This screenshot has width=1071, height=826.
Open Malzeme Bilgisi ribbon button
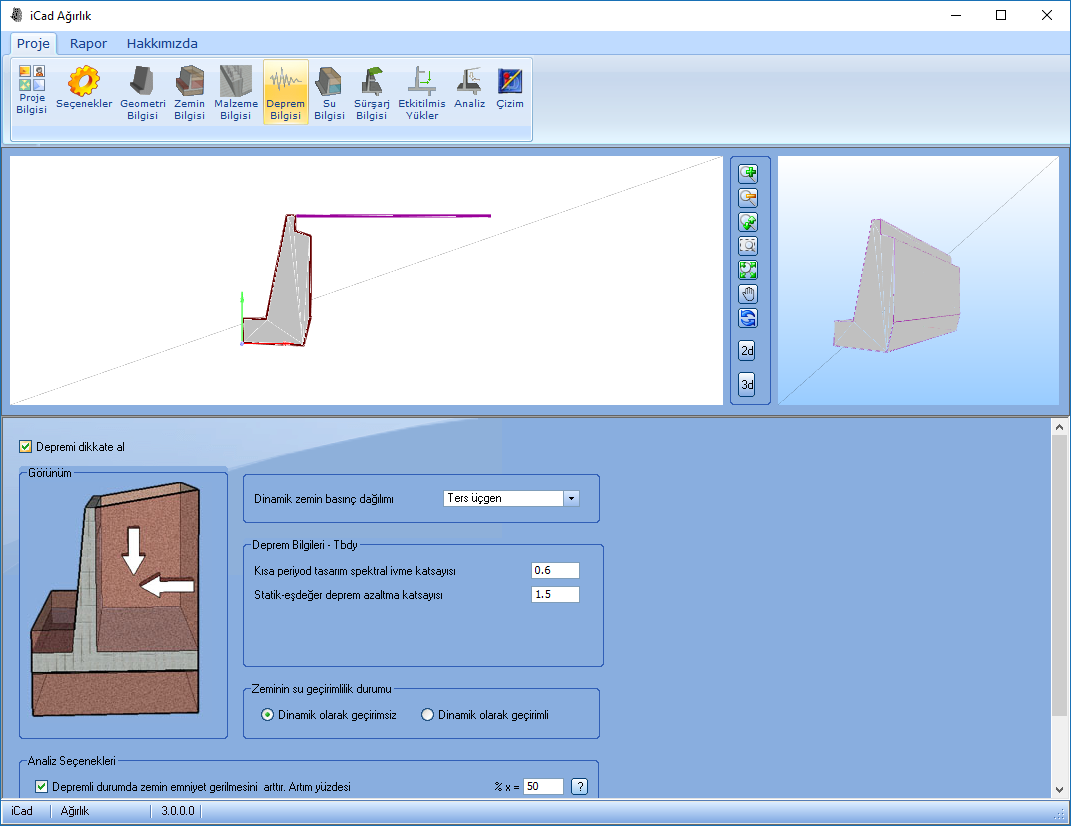[236, 93]
